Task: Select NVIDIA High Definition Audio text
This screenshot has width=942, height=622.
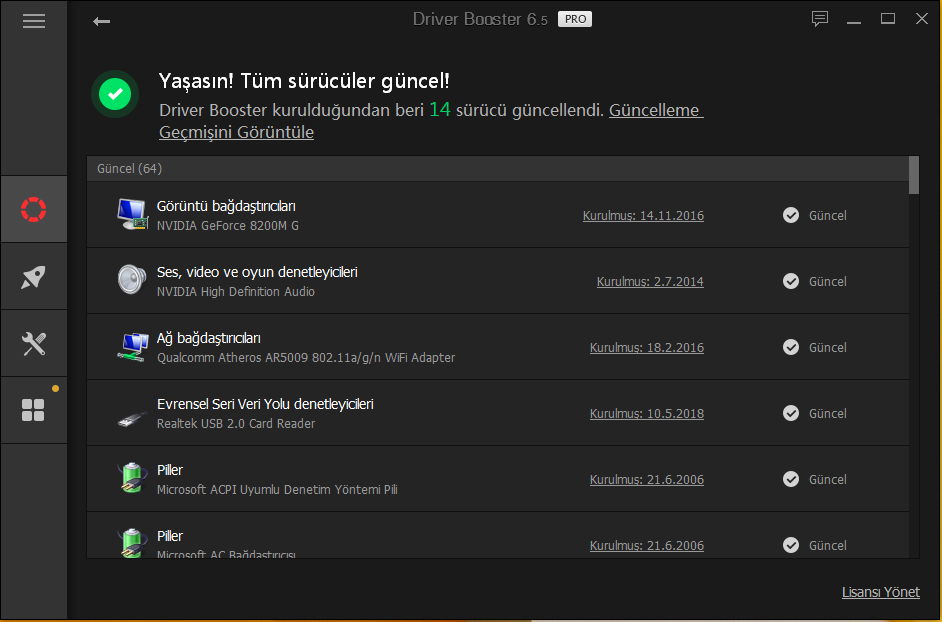Action: pos(236,291)
